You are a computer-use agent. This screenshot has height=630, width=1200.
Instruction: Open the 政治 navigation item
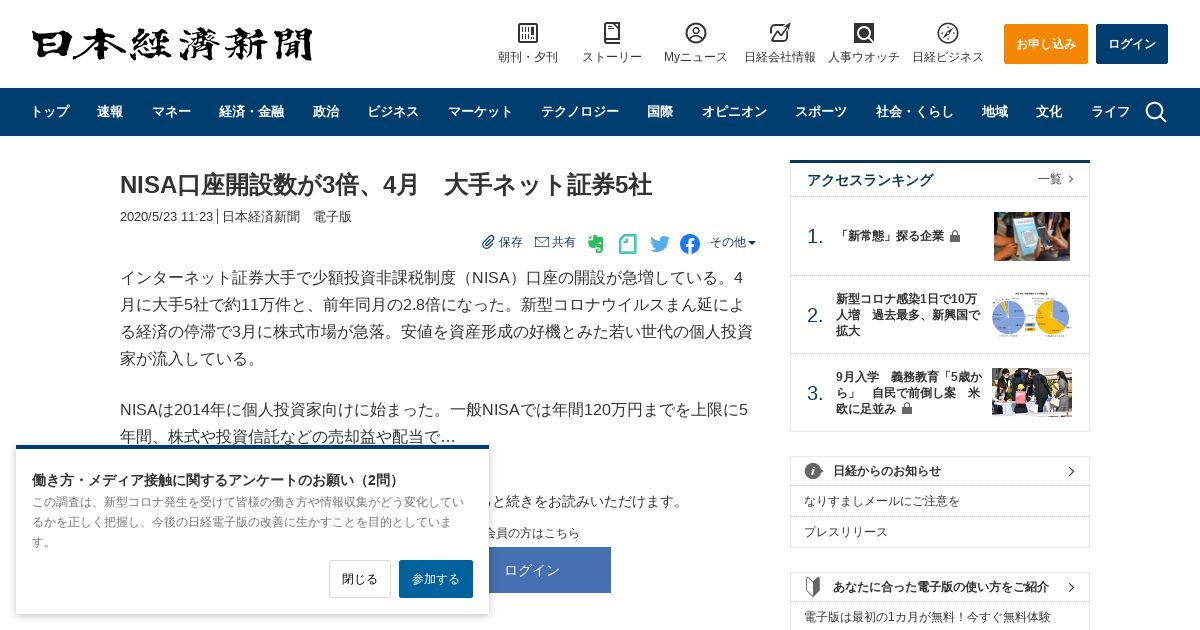coord(326,112)
